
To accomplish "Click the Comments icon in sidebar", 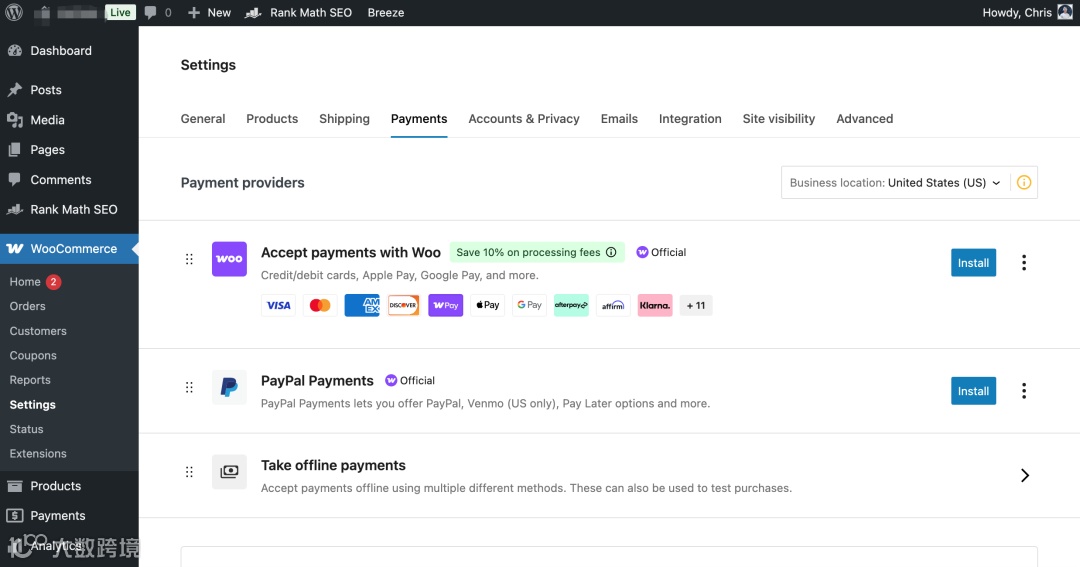I will click(14, 179).
